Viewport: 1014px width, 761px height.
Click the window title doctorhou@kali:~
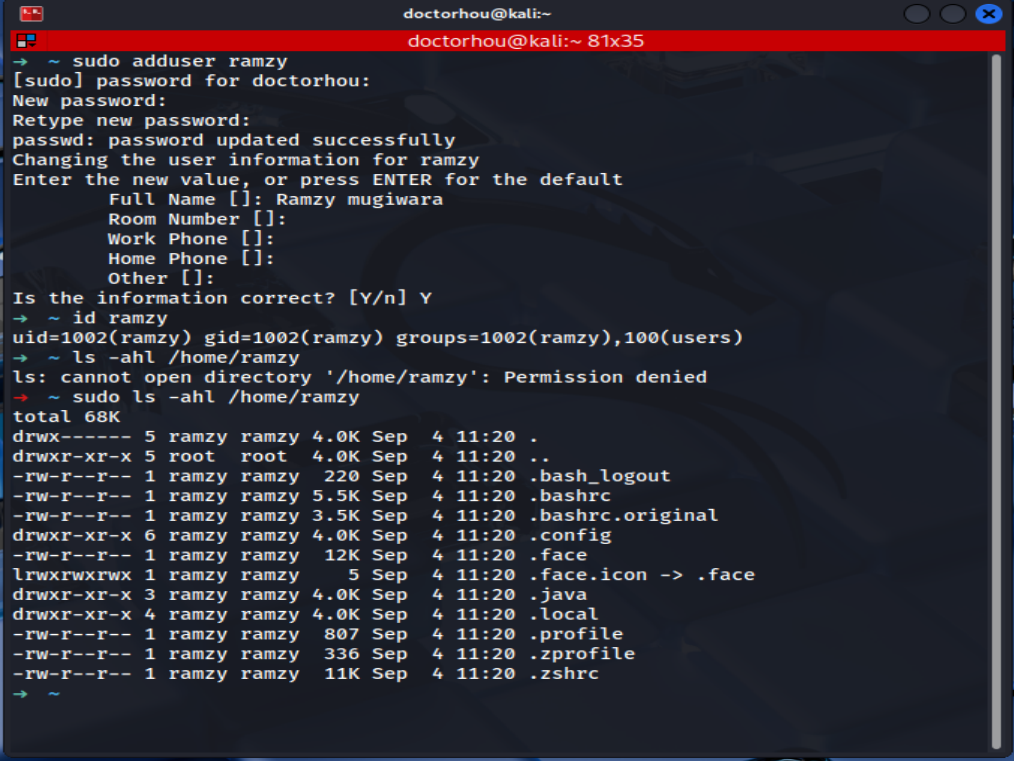tap(477, 14)
